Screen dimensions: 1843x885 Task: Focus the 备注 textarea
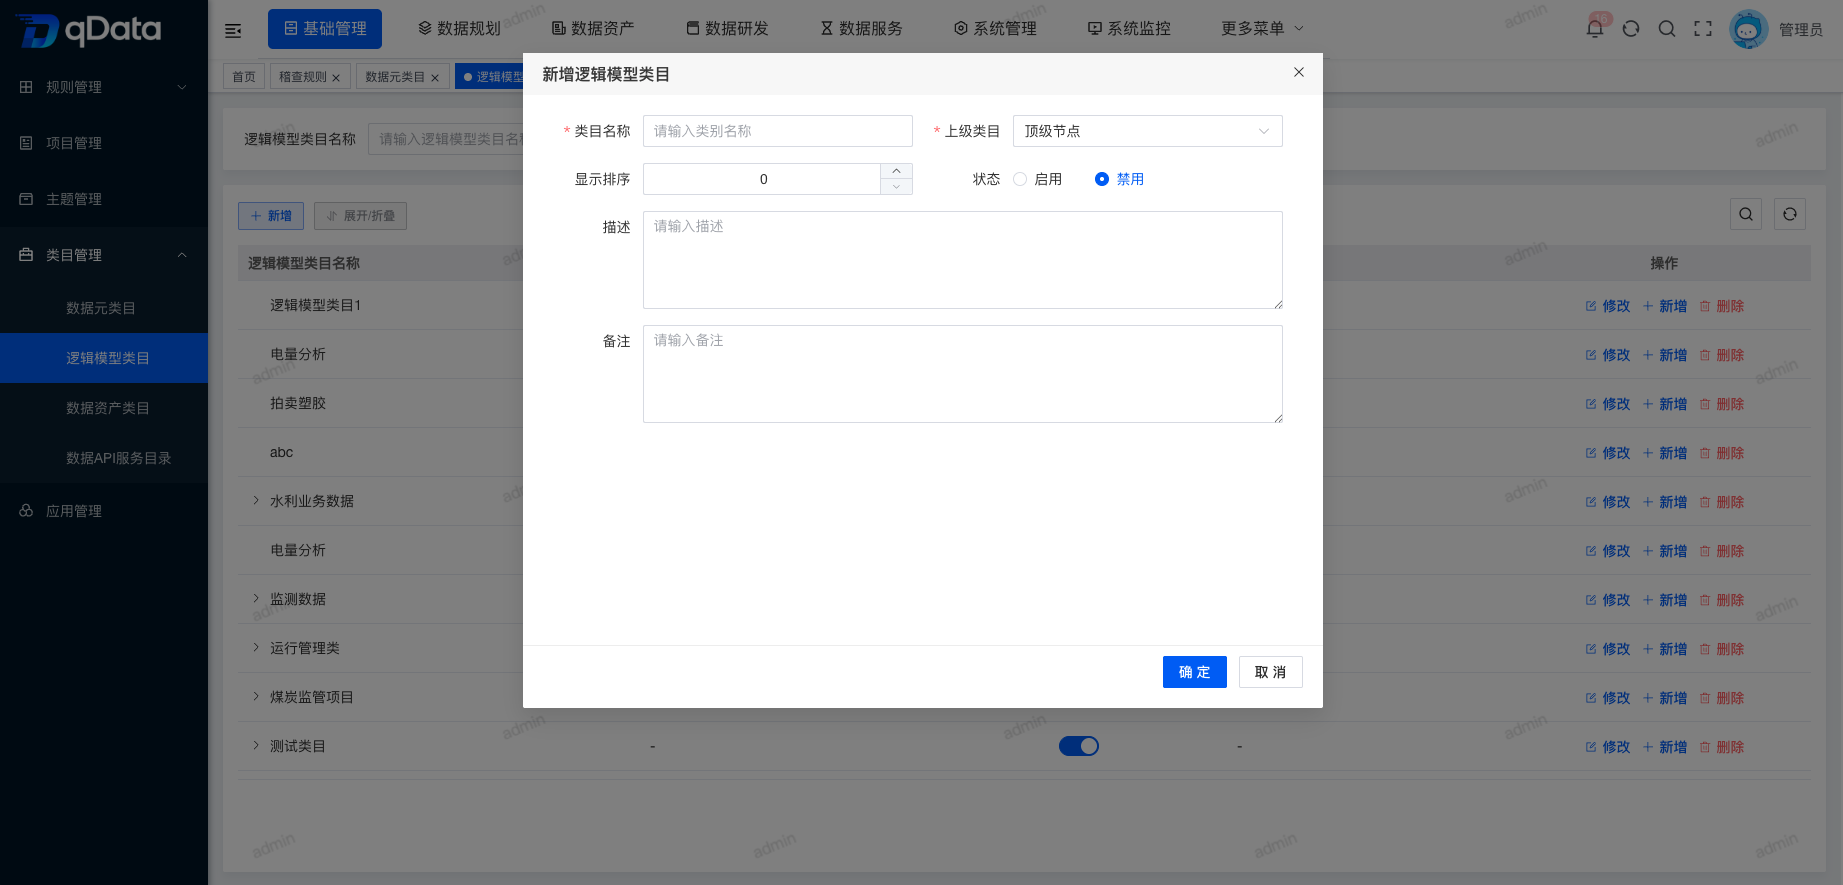[963, 374]
